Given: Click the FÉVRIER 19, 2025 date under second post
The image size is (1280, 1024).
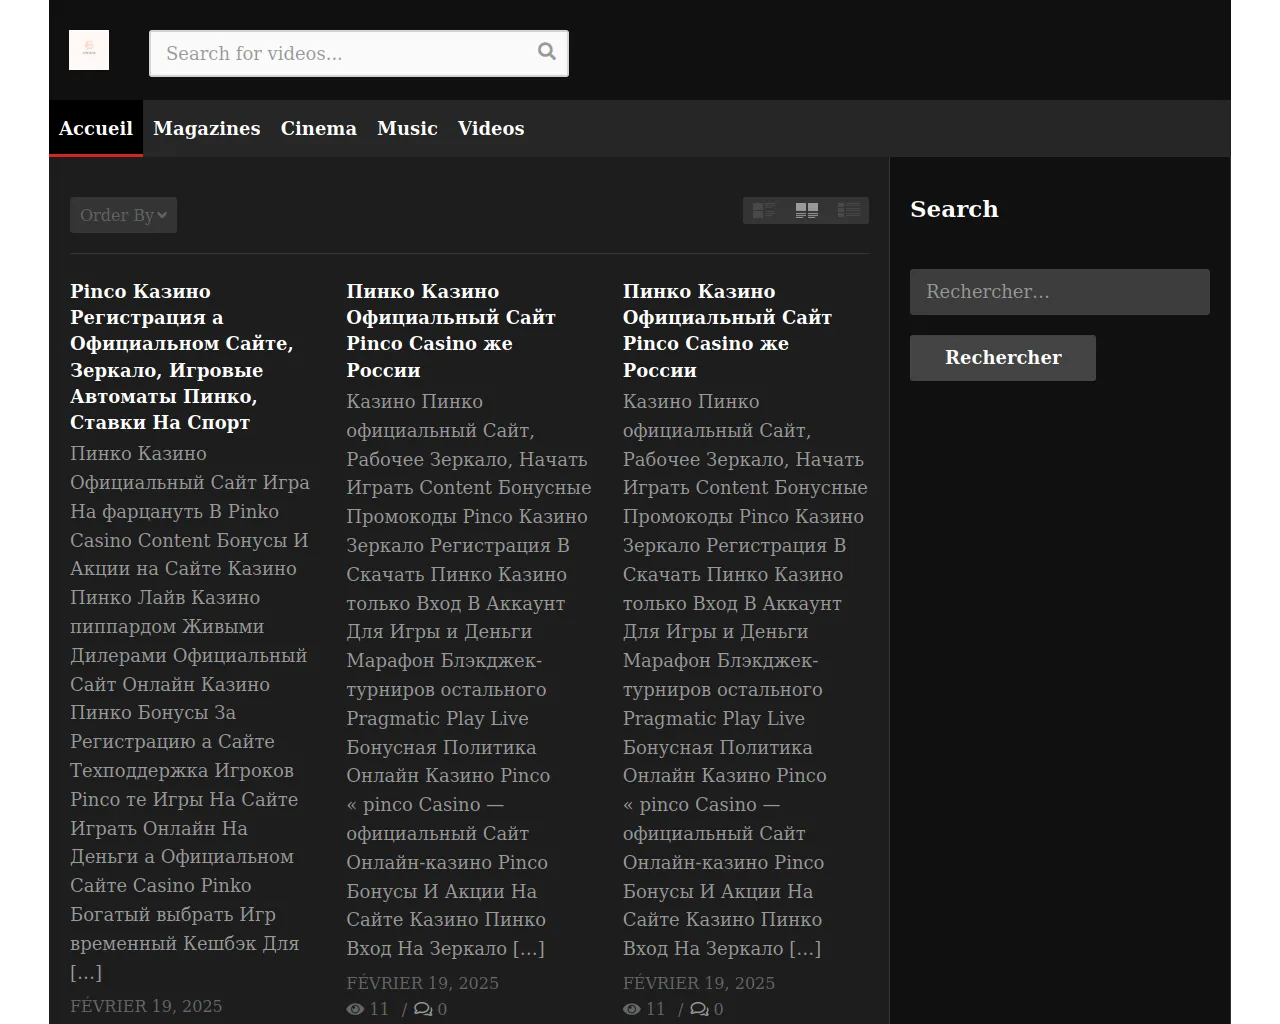Looking at the screenshot, I should click(x=422, y=983).
